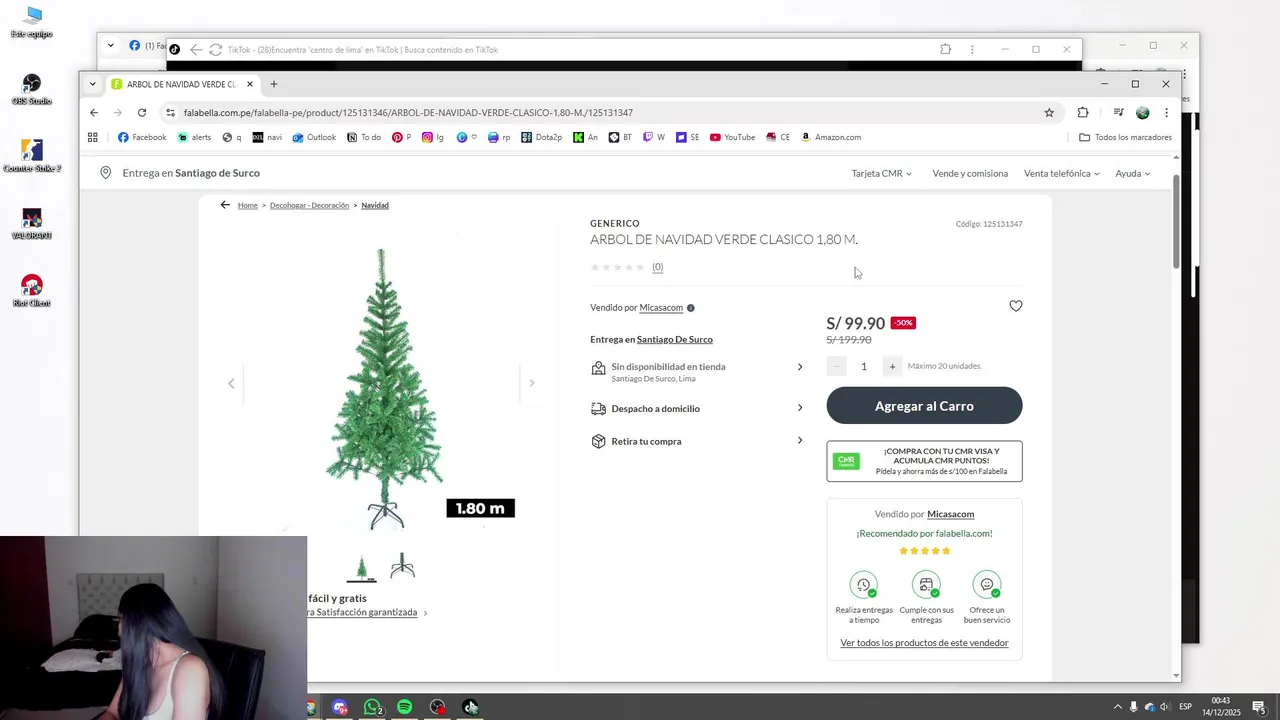The height and width of the screenshot is (720, 1280).
Task: Open WhatsApp from the taskbar
Action: click(x=373, y=707)
